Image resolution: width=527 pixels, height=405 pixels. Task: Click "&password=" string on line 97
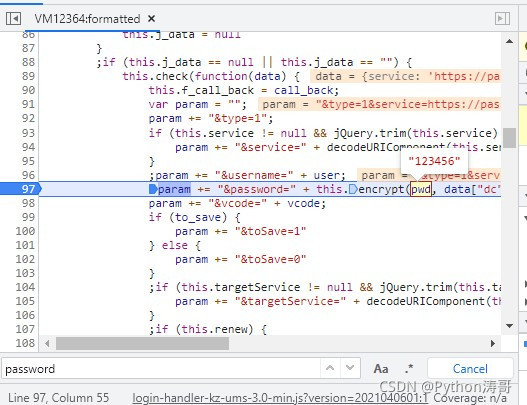click(x=257, y=189)
